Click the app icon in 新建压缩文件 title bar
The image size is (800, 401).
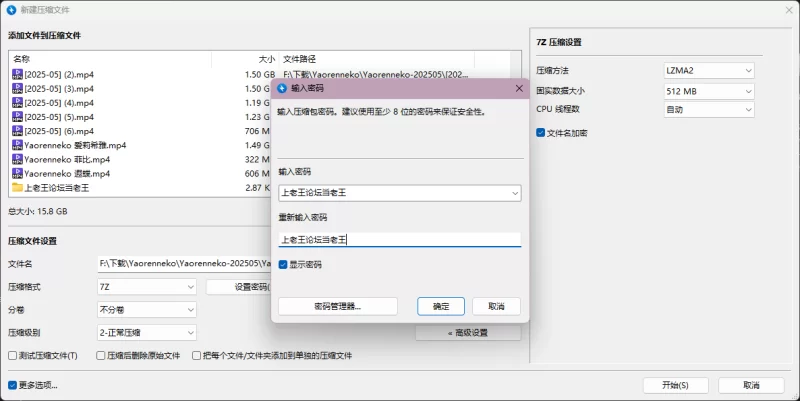[x=11, y=9]
